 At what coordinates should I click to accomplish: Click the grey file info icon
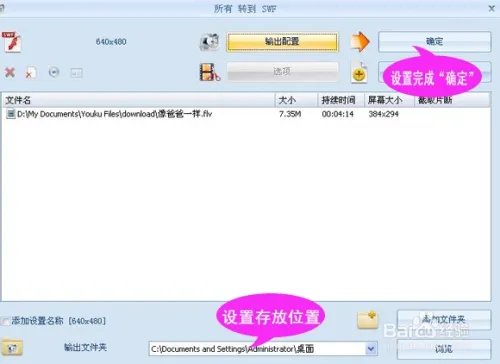[x=76, y=72]
